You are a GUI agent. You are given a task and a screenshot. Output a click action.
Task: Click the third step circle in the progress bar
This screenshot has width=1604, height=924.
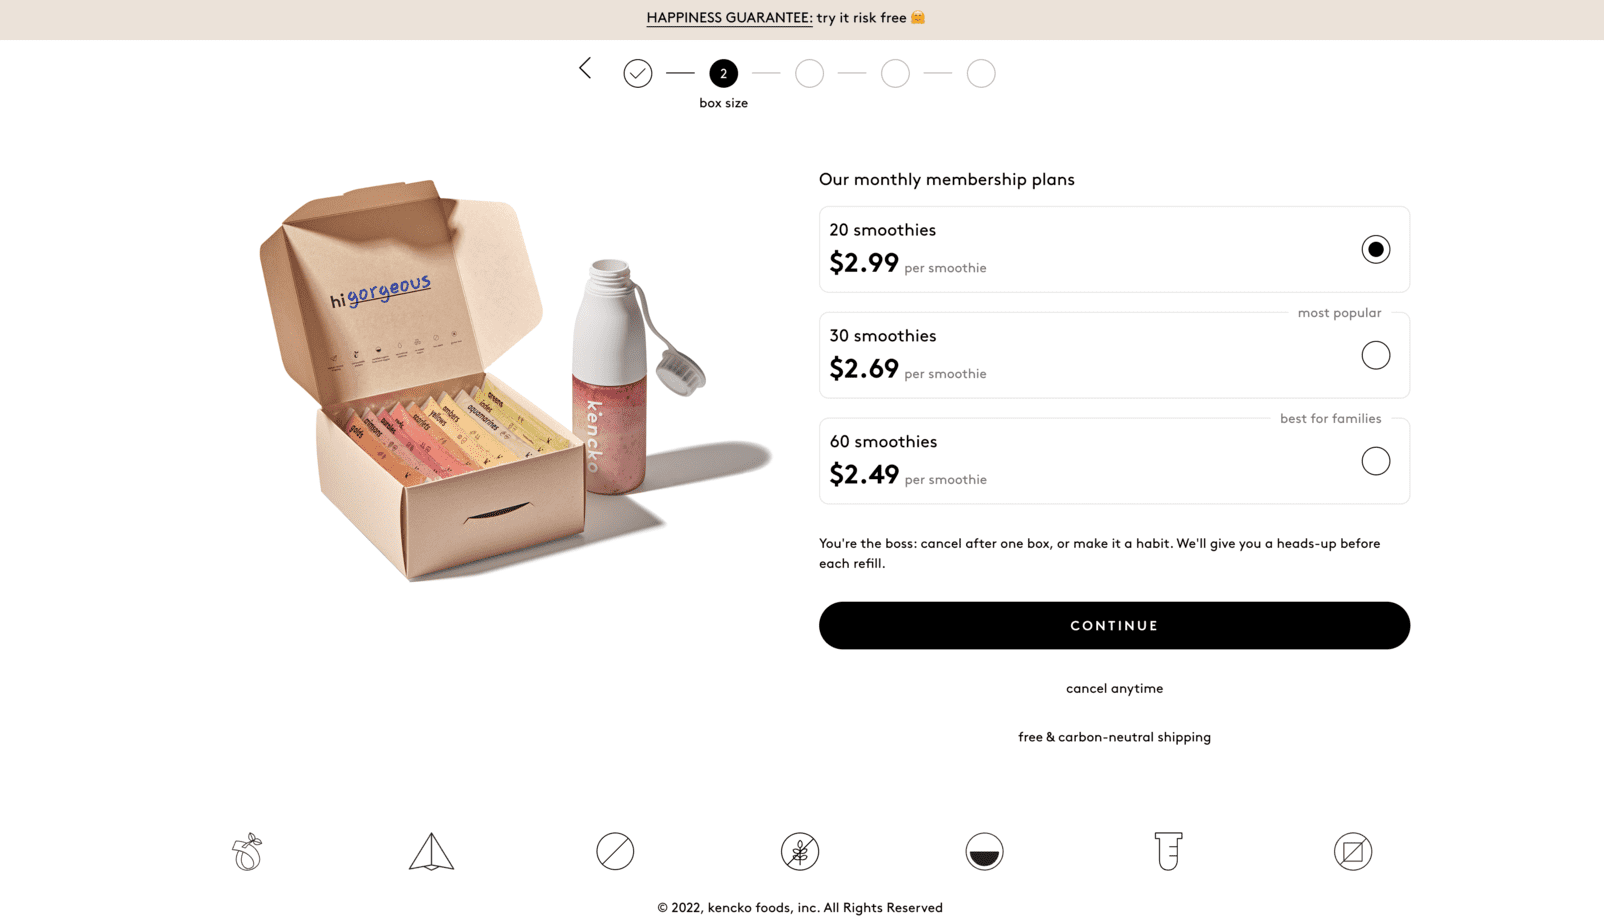(x=809, y=73)
